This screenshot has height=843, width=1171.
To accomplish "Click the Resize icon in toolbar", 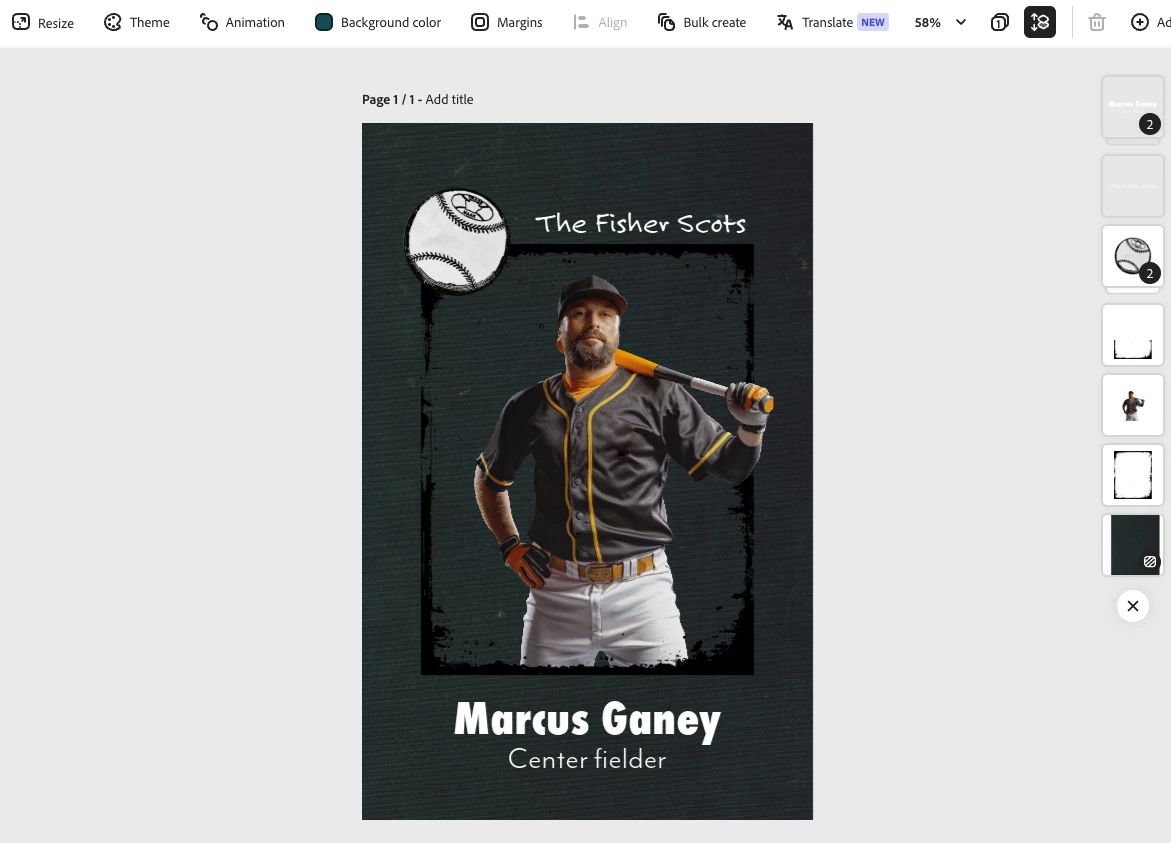I will click(21, 22).
